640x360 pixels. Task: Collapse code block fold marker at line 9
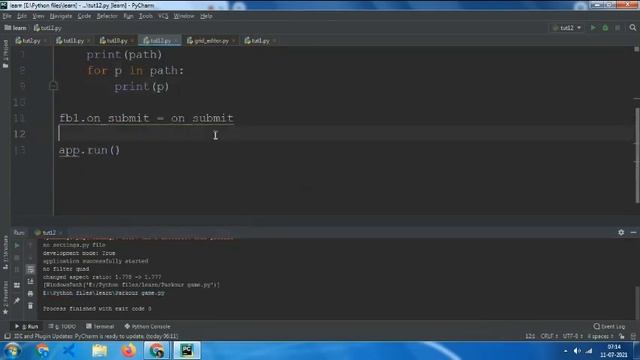point(53,86)
